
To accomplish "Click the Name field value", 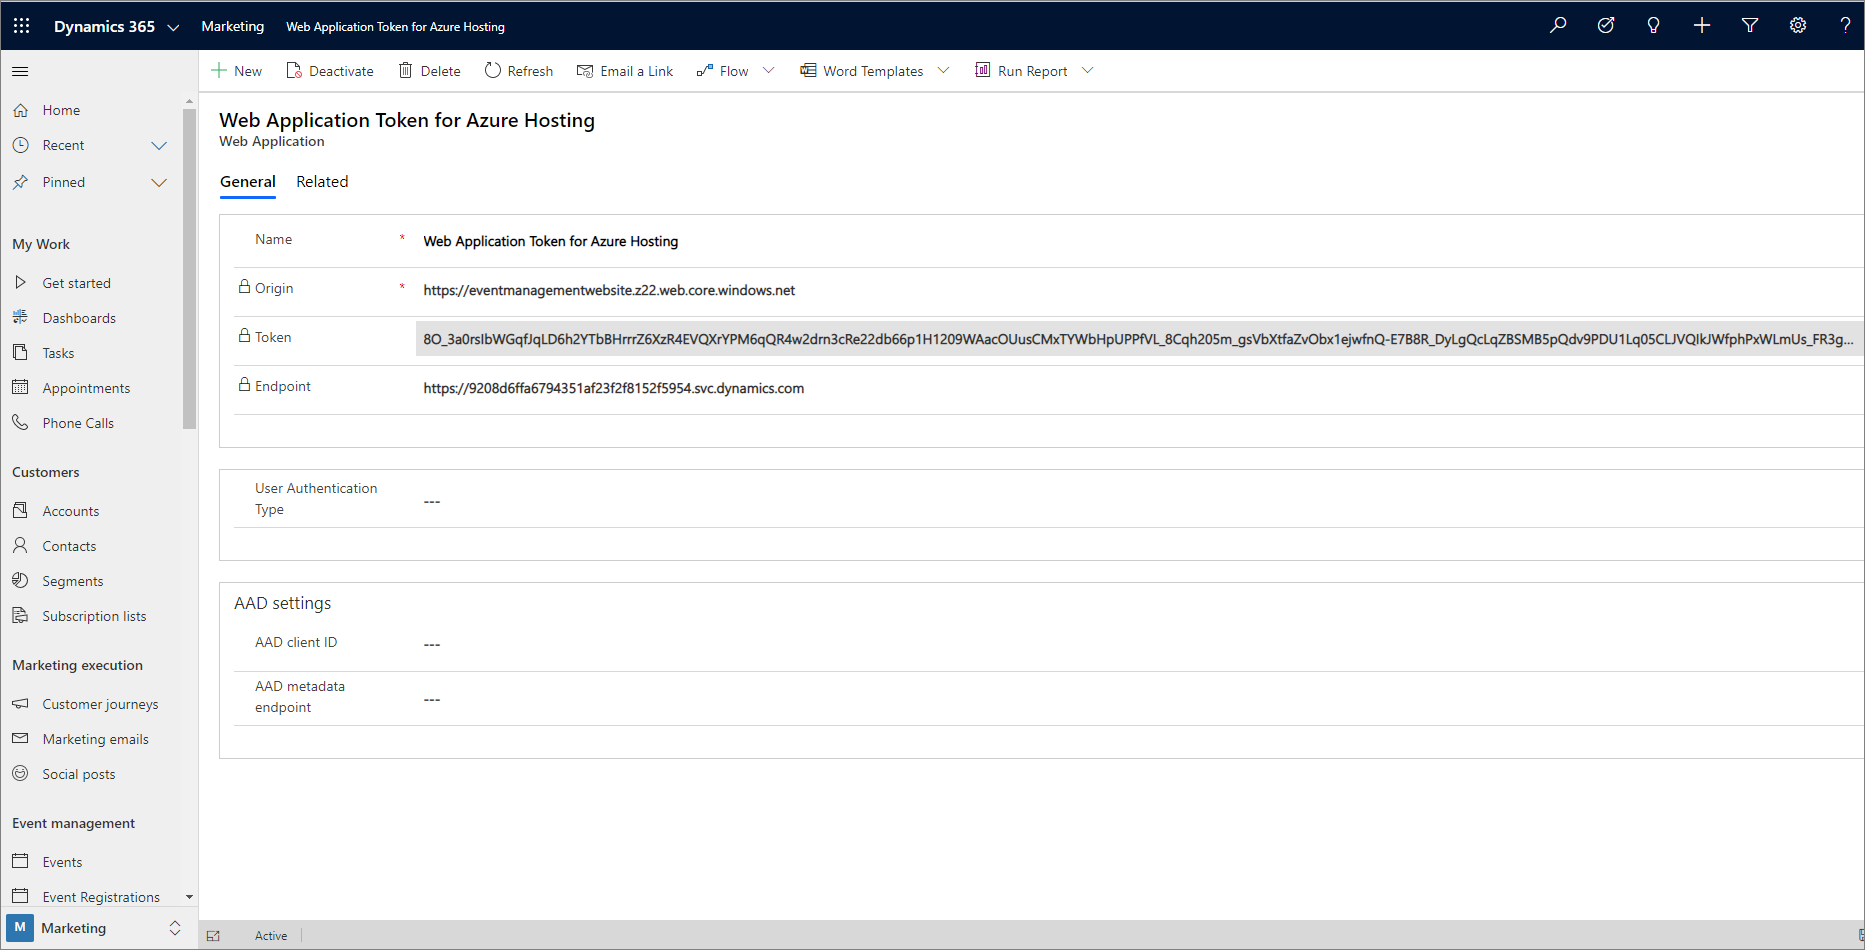I will 550,241.
